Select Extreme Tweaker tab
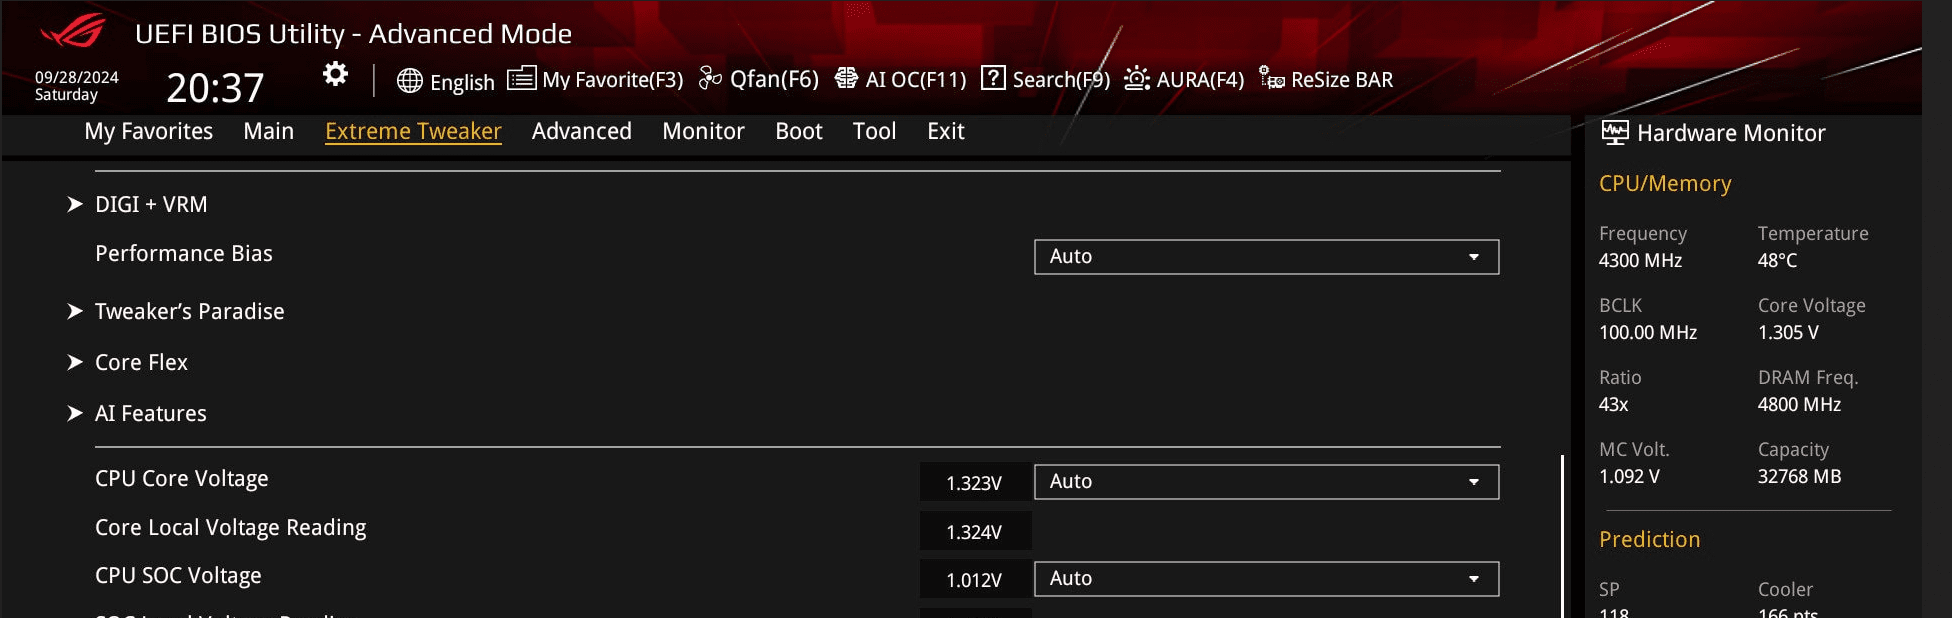This screenshot has width=1952, height=618. coord(413,131)
